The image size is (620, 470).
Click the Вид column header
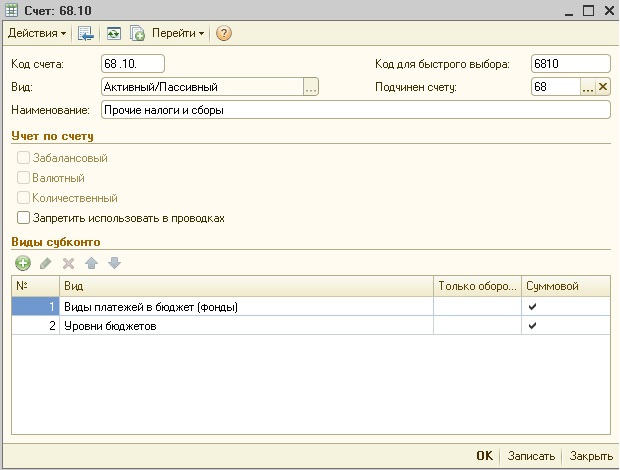pyautogui.click(x=246, y=286)
